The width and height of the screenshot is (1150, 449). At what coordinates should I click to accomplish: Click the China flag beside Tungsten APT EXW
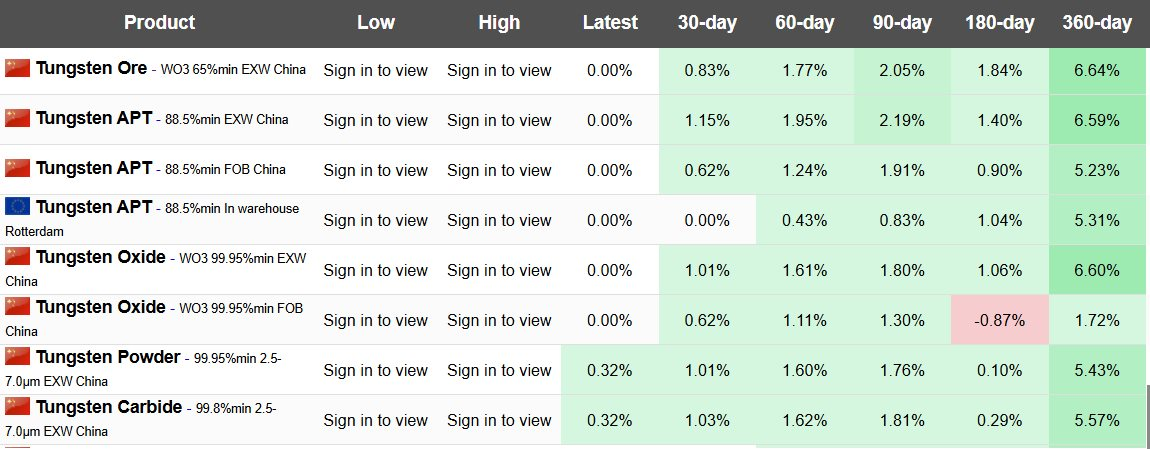coord(18,118)
